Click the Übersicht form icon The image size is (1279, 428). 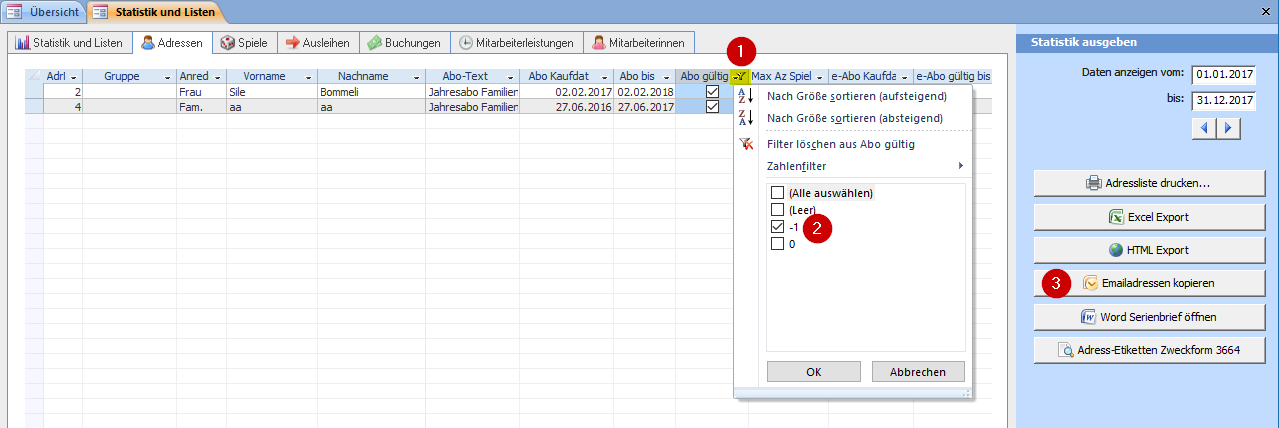(15, 12)
